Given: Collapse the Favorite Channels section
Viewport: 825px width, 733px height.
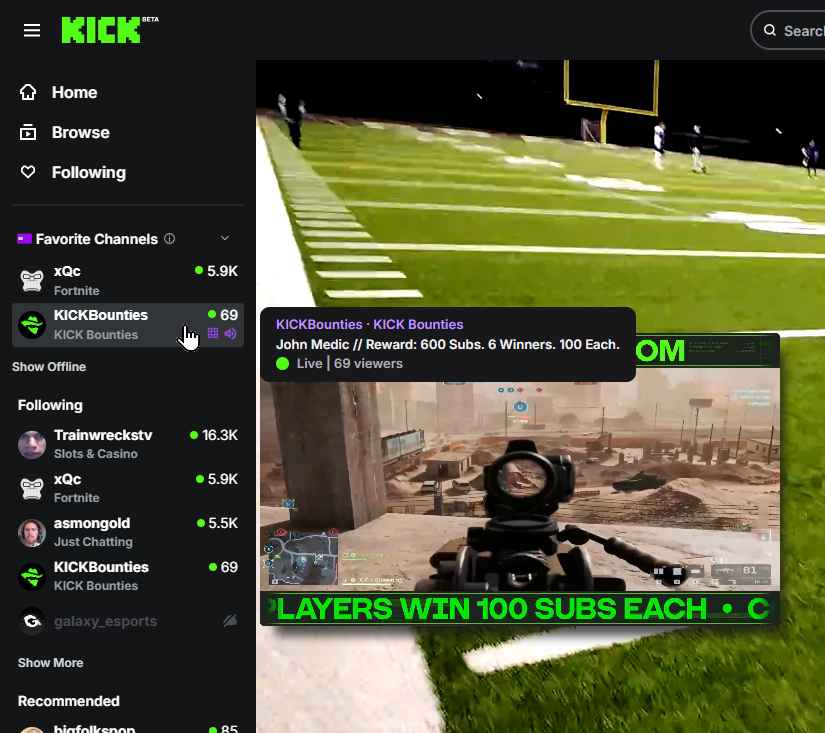Looking at the screenshot, I should click(x=225, y=238).
